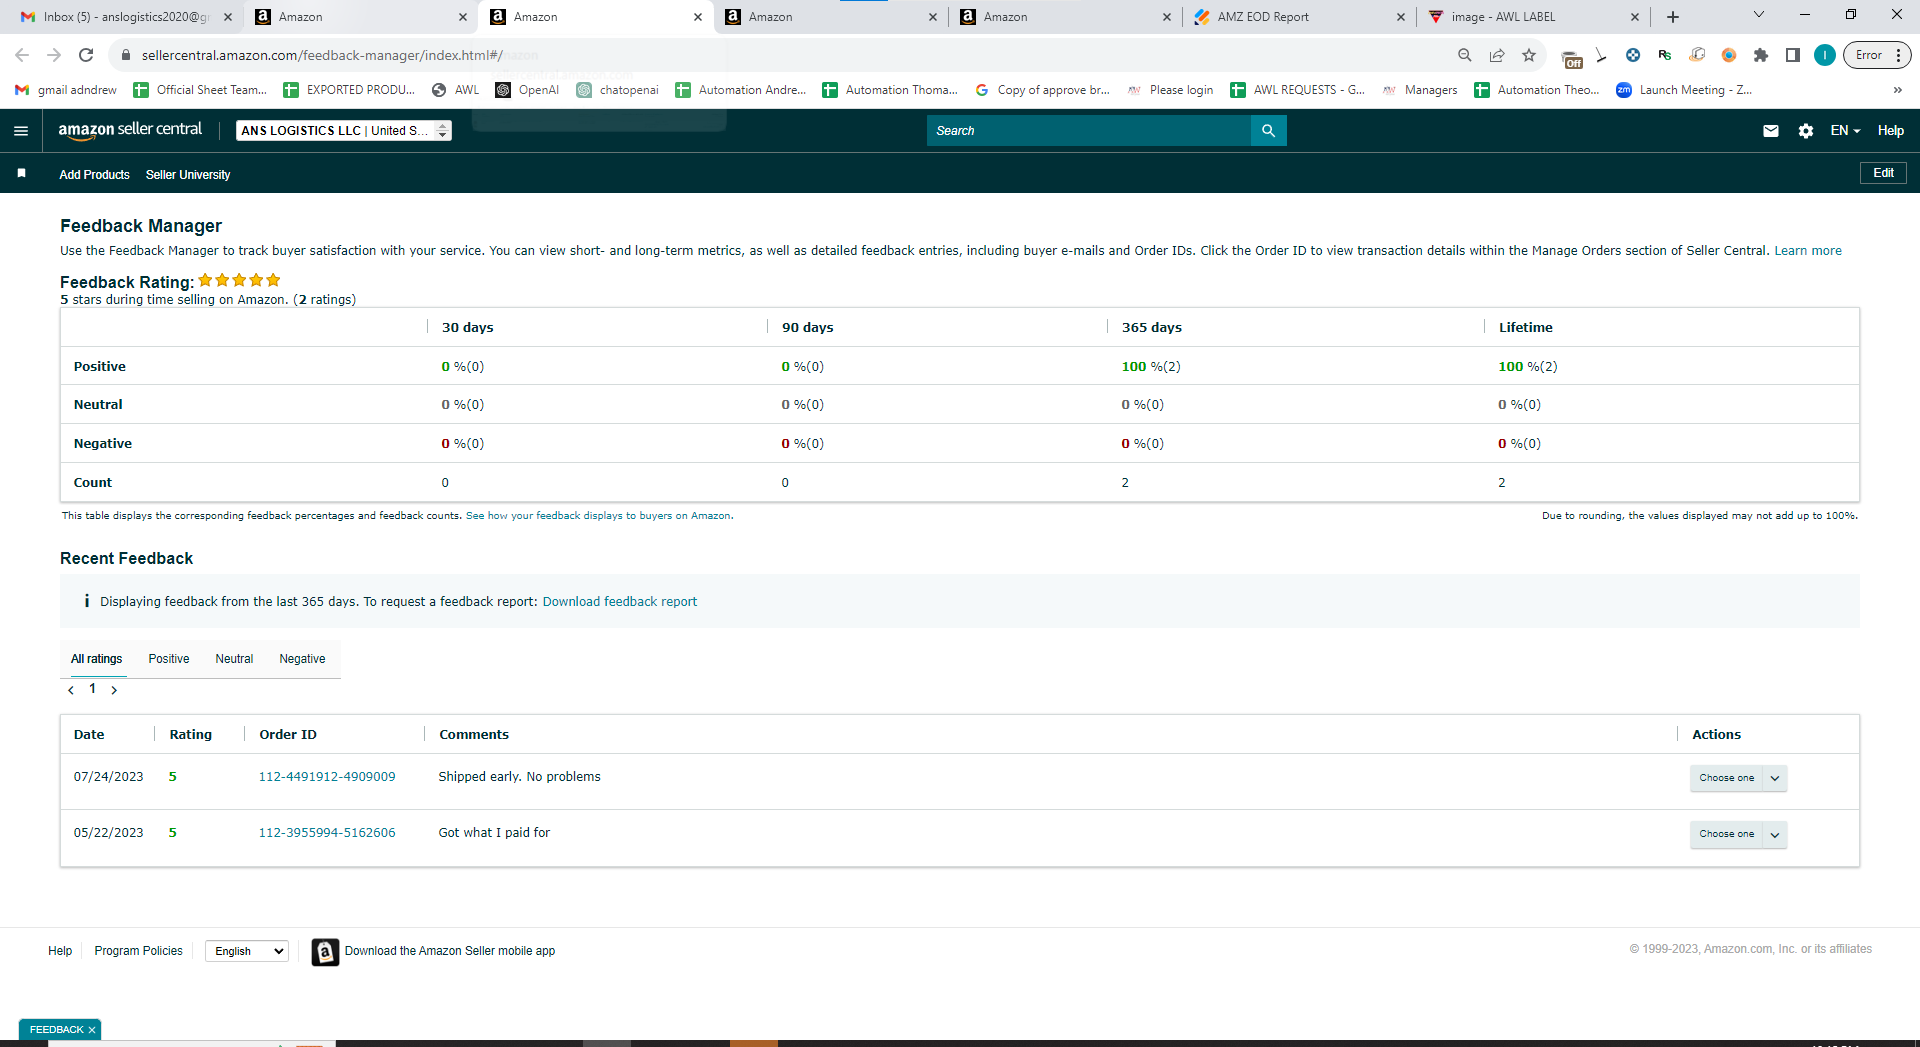Go to next feedback page arrow

coord(114,690)
